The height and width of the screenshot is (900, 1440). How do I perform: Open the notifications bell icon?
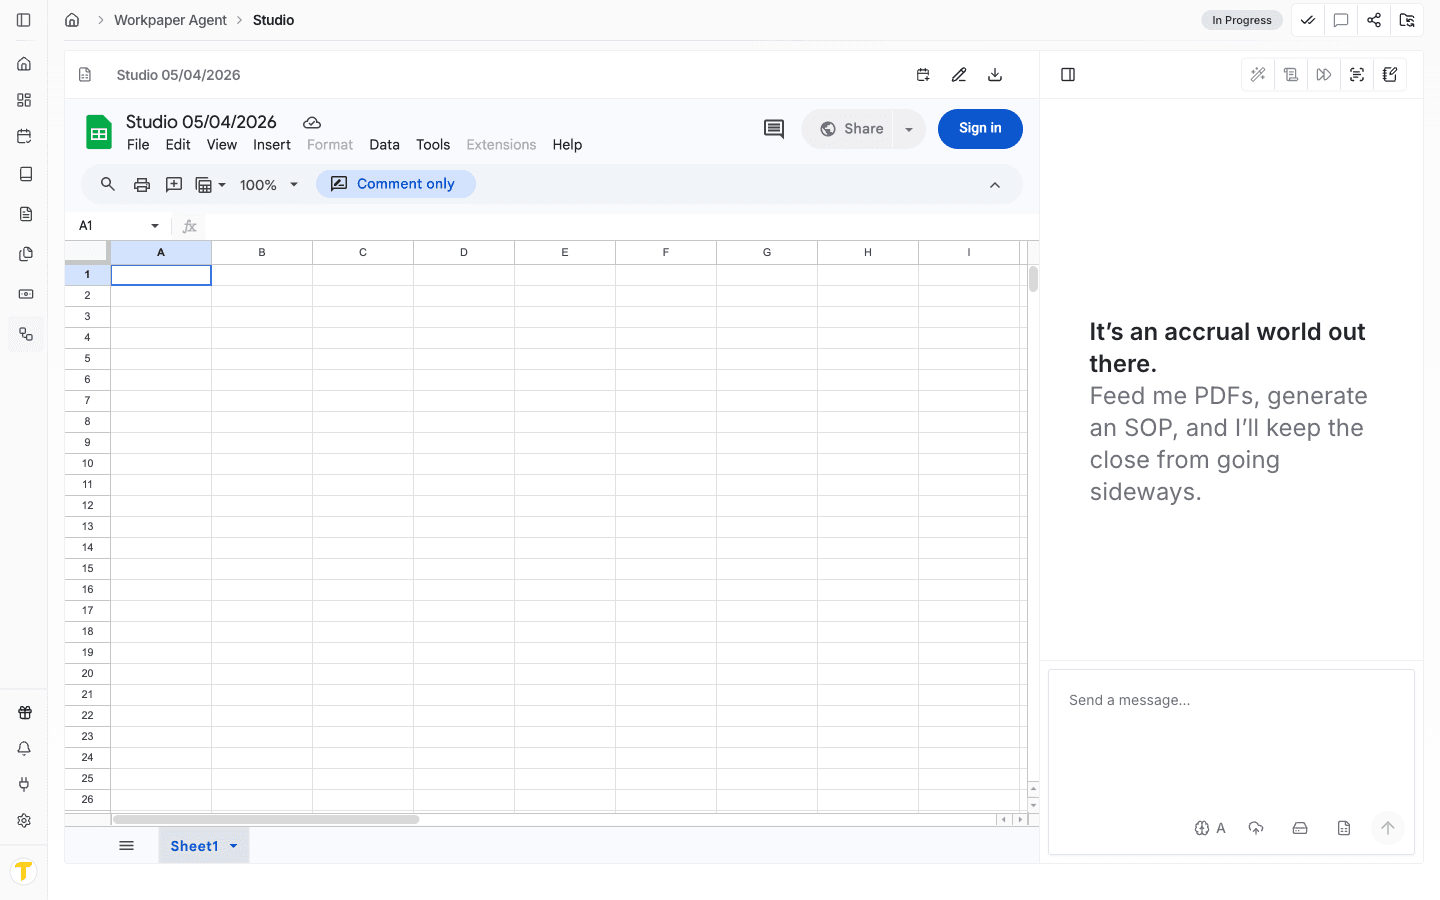pos(24,748)
